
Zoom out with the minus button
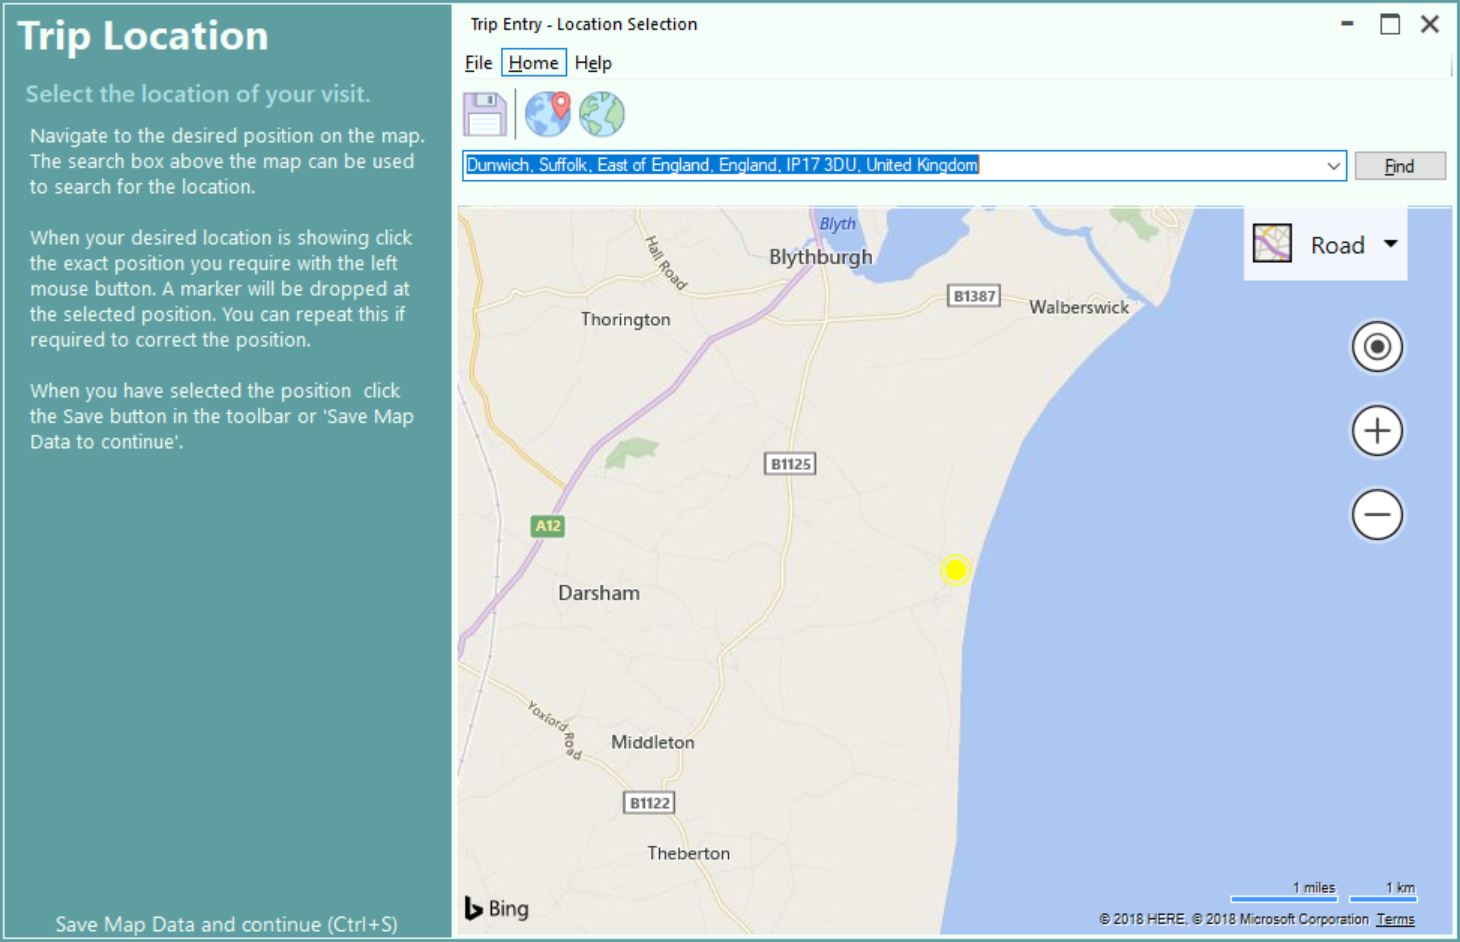coord(1377,515)
